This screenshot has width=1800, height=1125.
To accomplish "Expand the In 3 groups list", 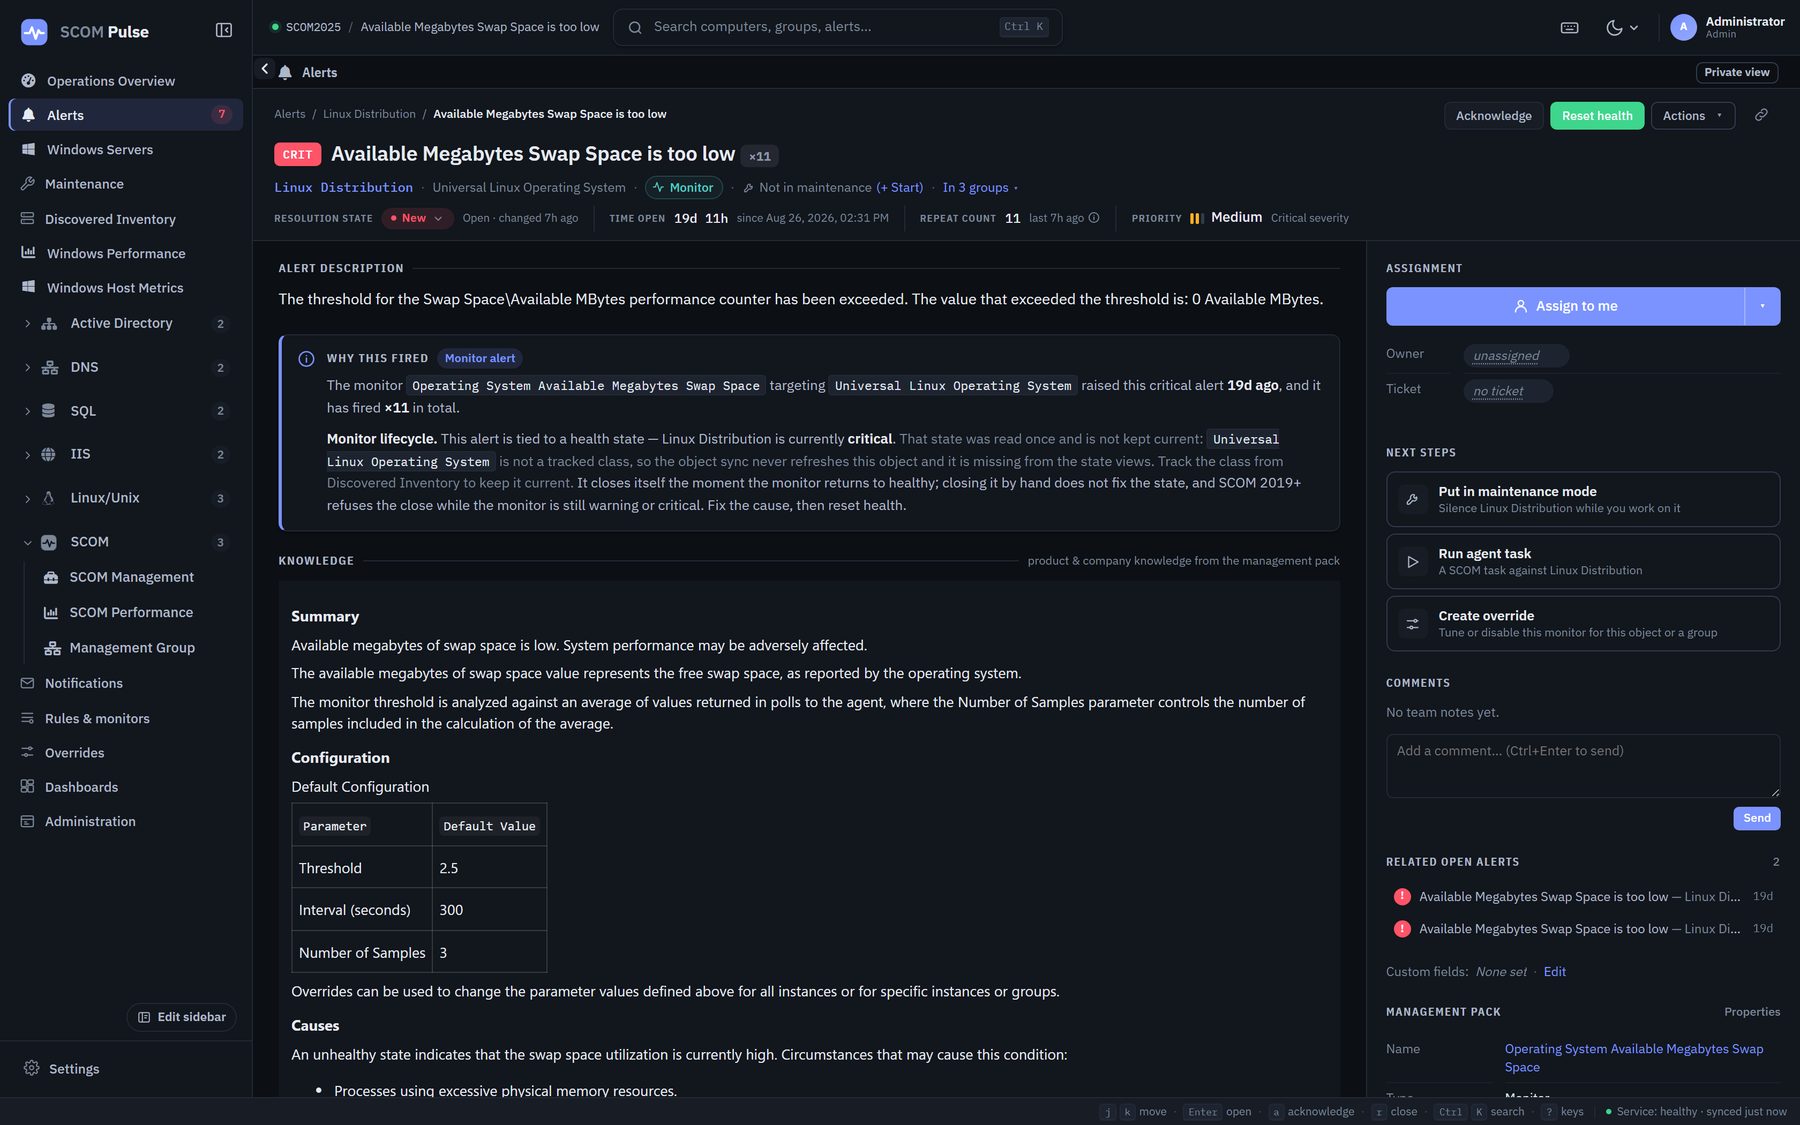I will [980, 188].
